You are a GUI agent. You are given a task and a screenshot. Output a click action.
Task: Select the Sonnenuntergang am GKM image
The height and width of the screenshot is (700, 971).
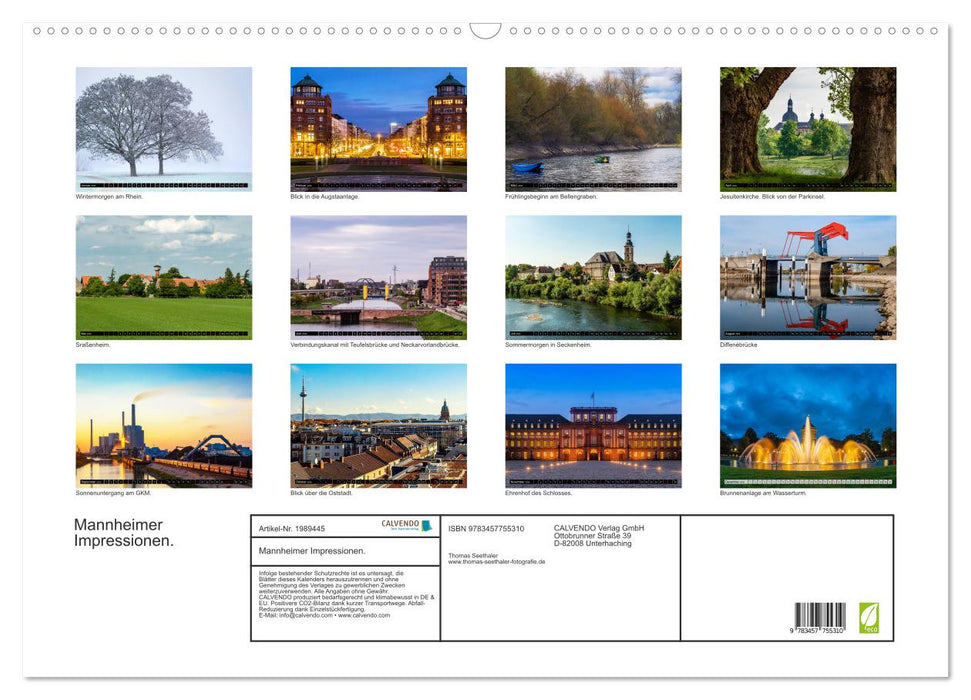[x=163, y=424]
